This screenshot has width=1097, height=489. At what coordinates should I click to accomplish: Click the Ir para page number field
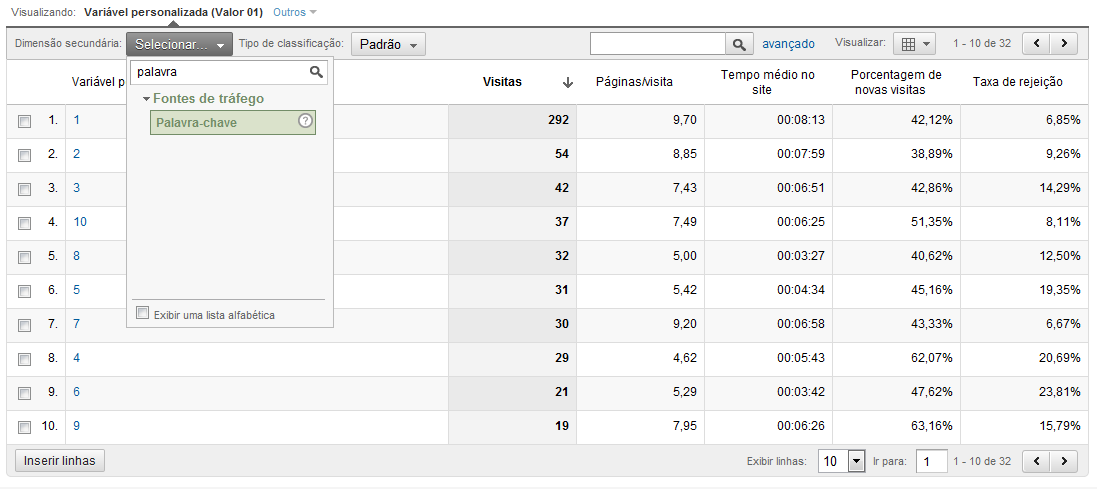pyautogui.click(x=932, y=461)
